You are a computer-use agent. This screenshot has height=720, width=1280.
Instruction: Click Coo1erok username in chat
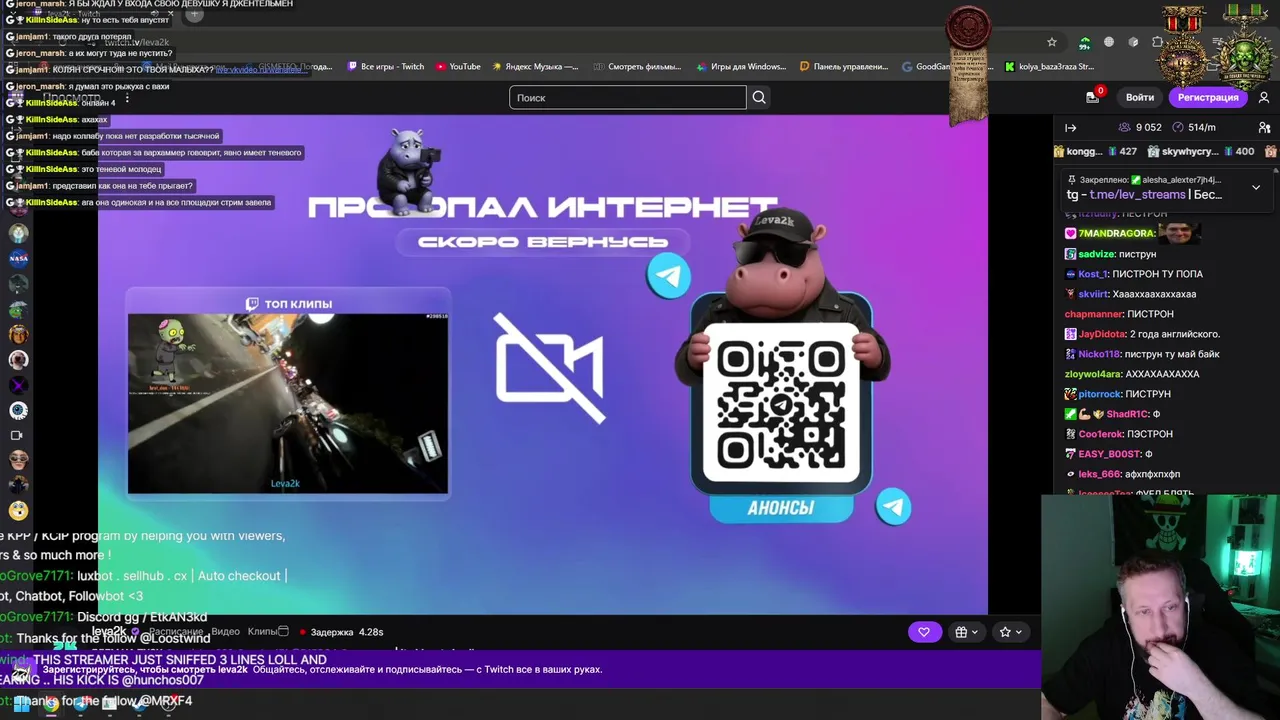[x=1099, y=434]
